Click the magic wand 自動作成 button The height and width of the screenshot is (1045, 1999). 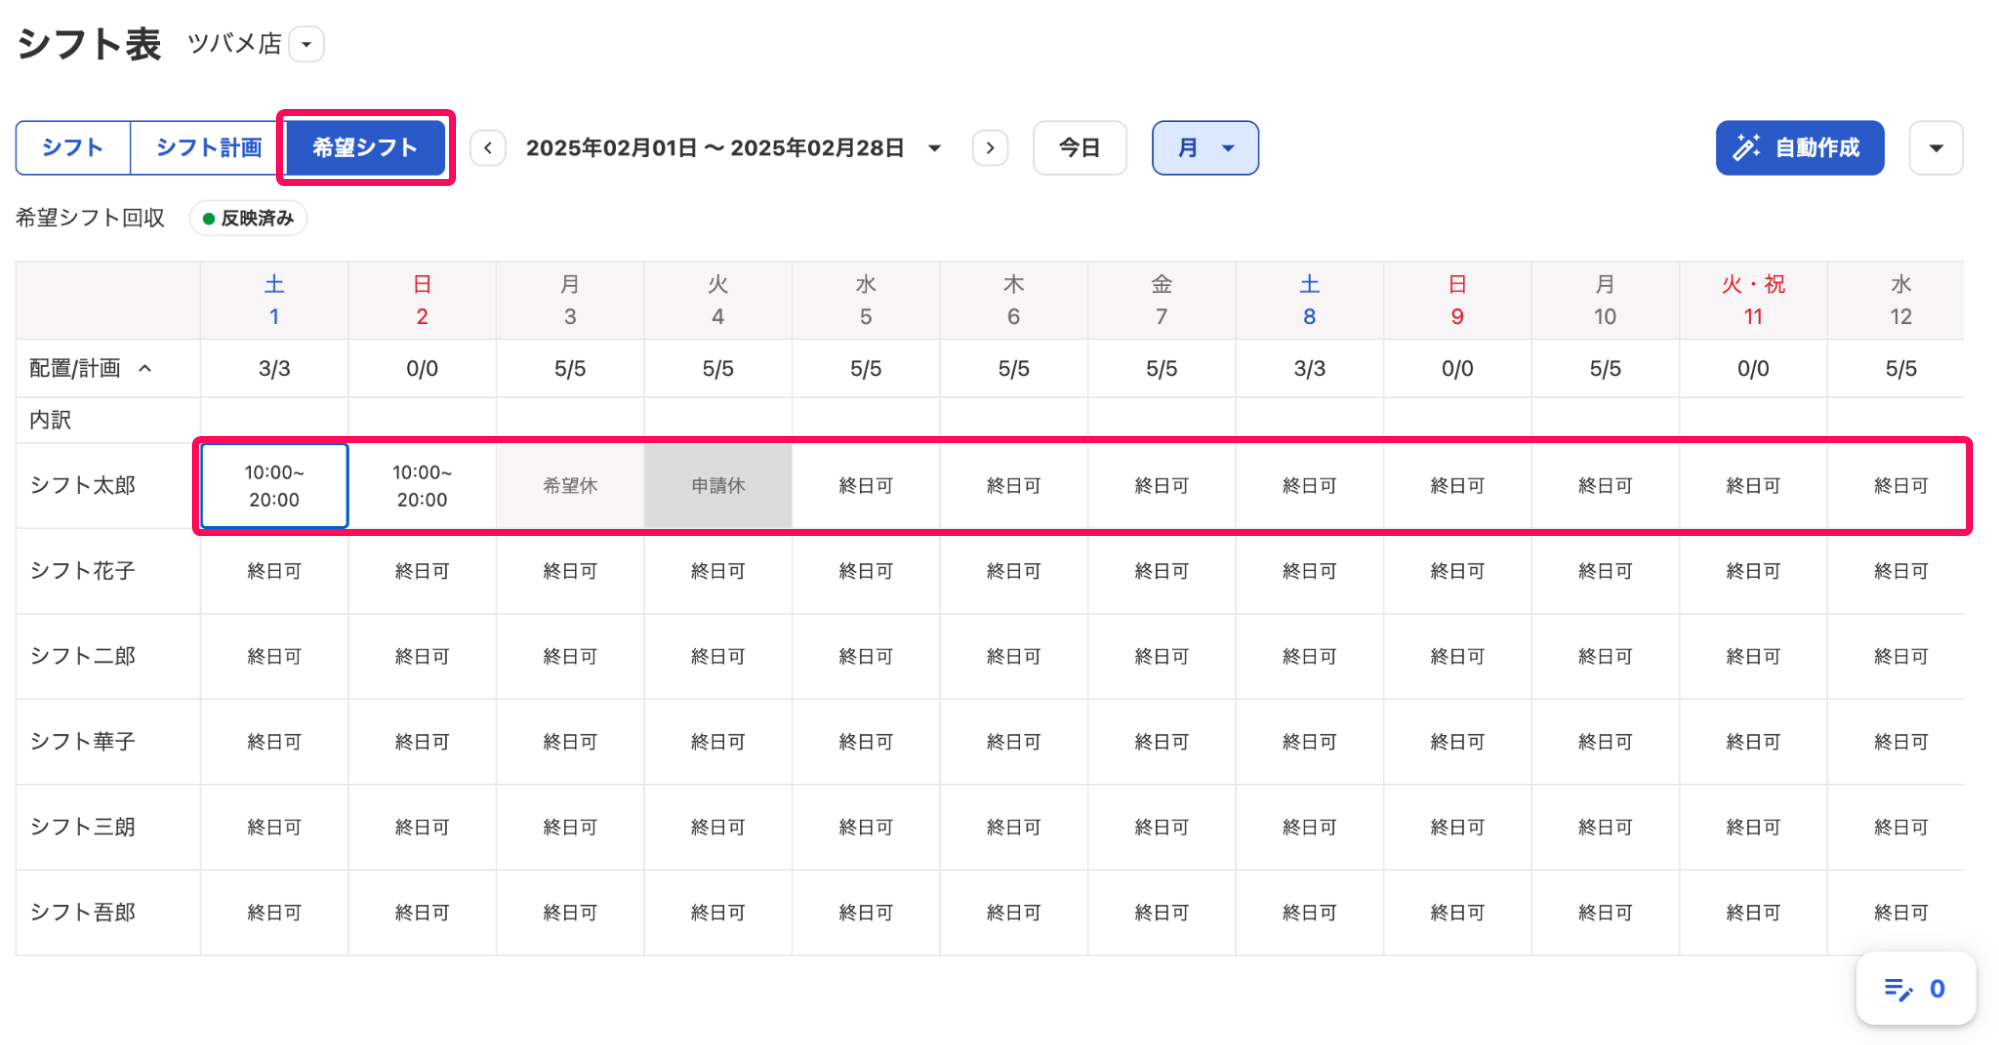(x=1799, y=148)
